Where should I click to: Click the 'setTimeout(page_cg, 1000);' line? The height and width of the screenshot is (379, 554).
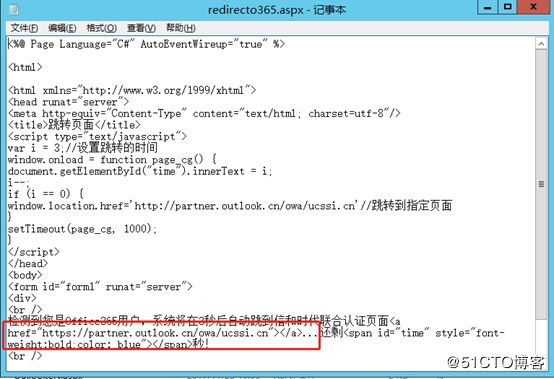(x=82, y=229)
